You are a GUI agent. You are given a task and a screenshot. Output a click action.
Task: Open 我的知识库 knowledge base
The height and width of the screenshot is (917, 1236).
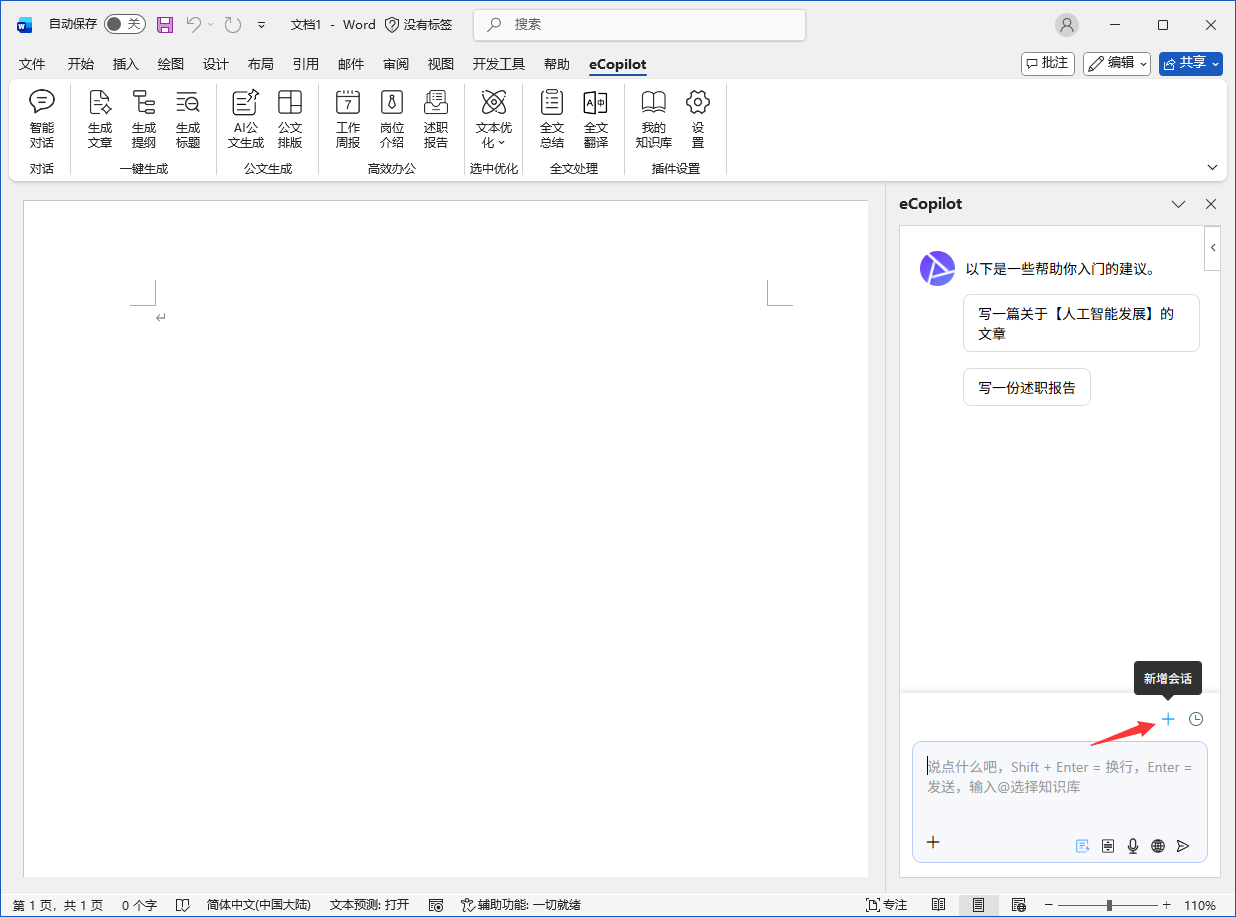pyautogui.click(x=654, y=119)
